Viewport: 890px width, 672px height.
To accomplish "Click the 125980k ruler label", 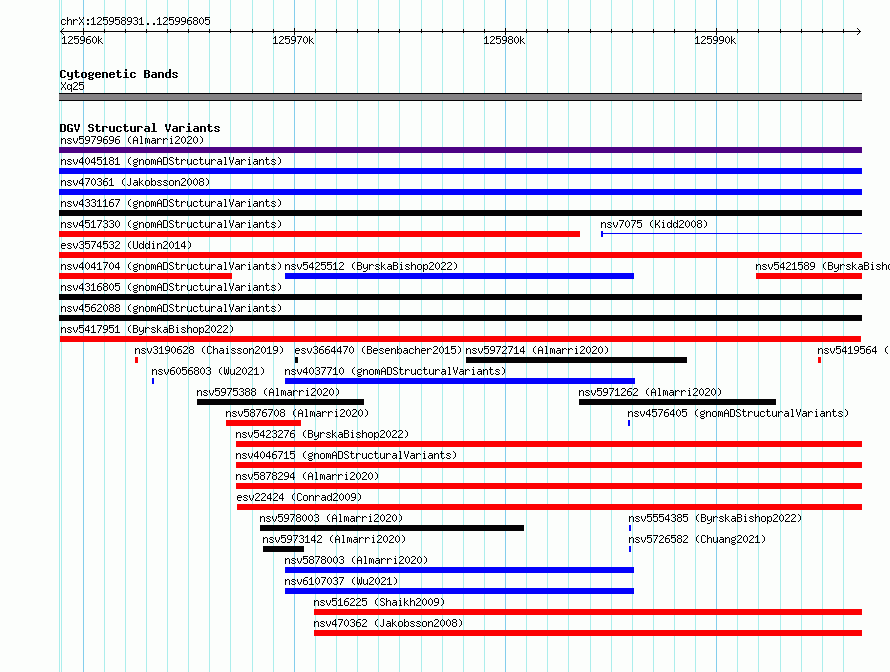I will [504, 40].
